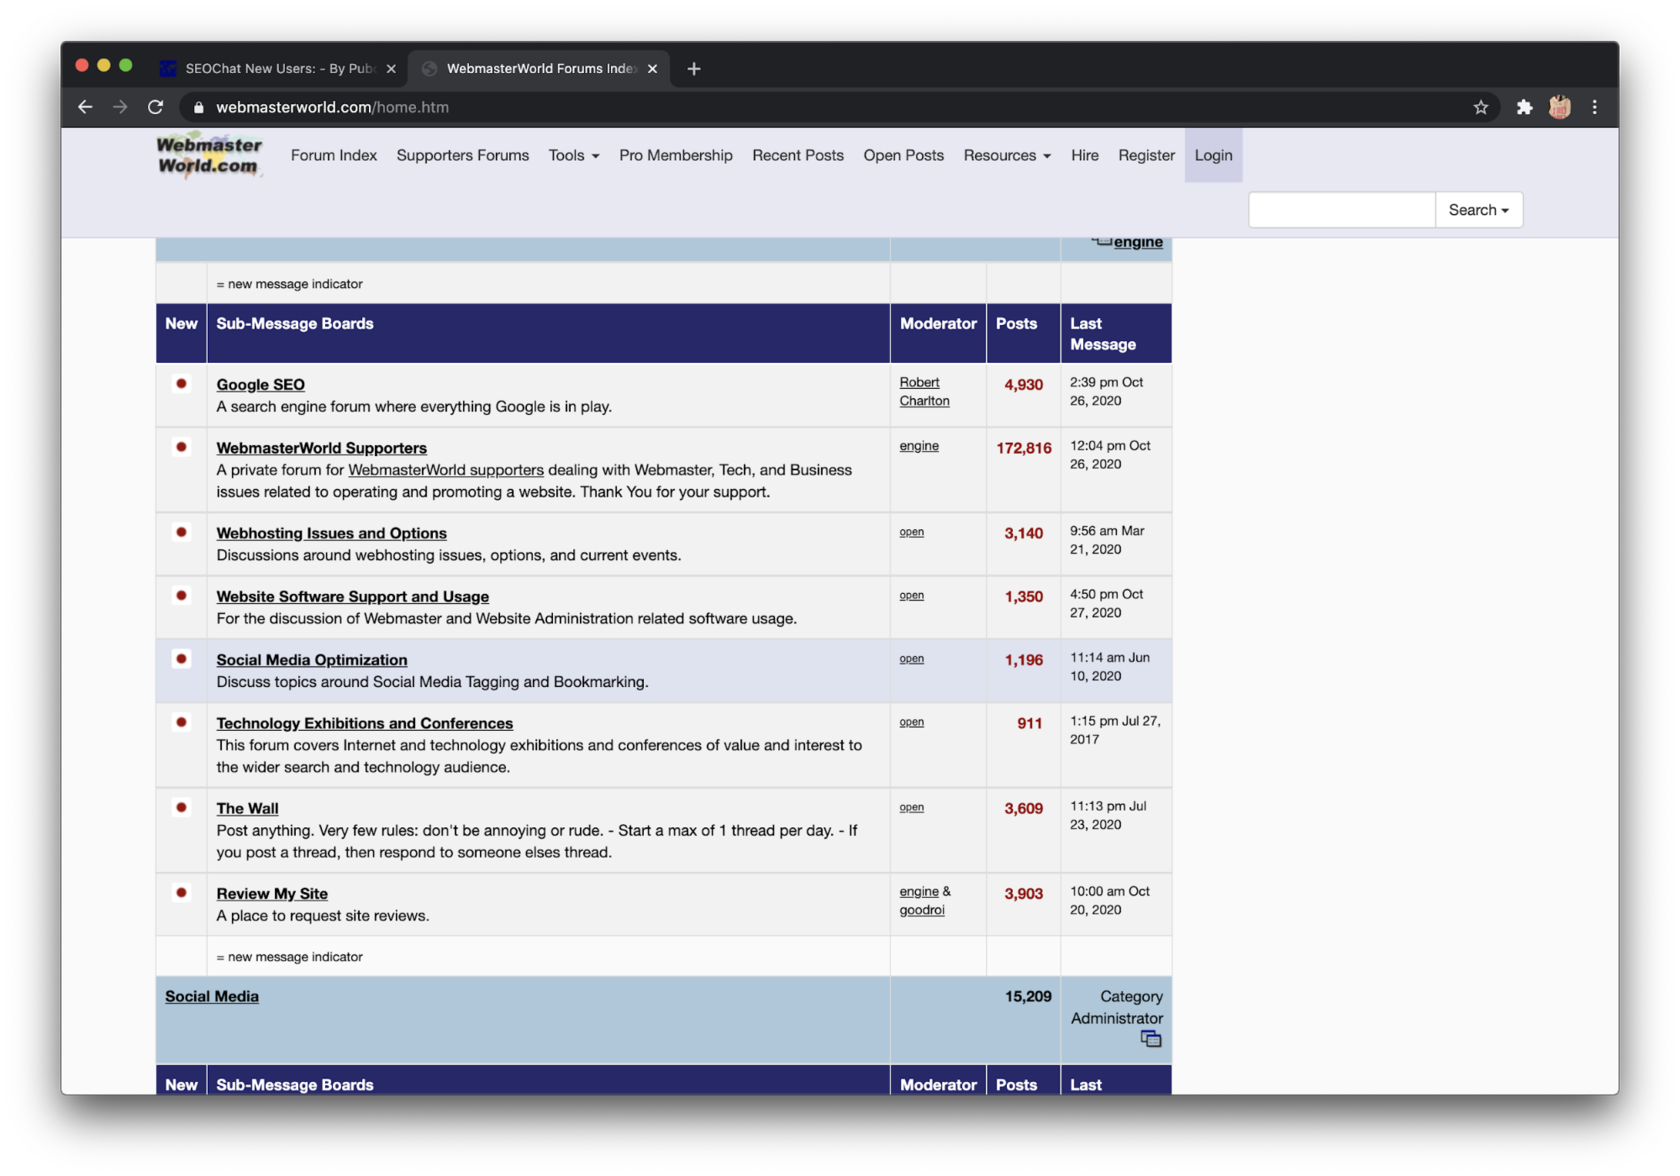View Open Posts
Viewport: 1680px width, 1176px height.
pos(904,155)
